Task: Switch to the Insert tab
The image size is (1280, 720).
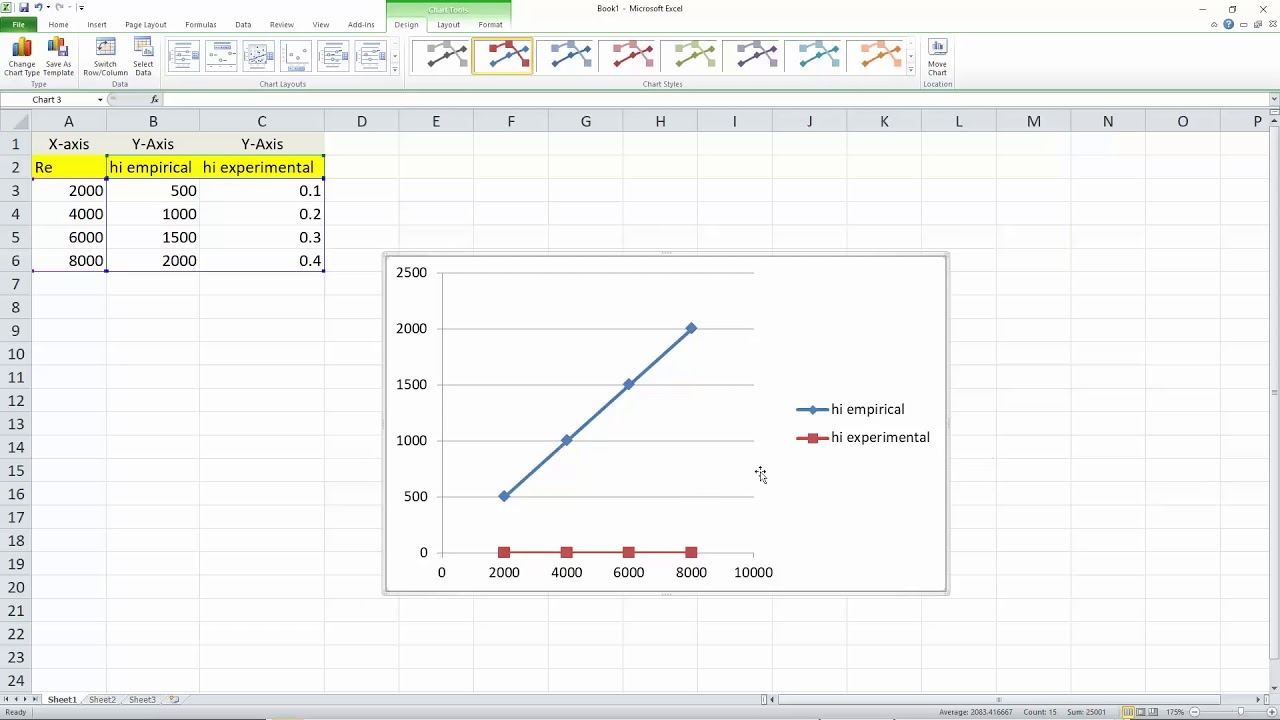Action: point(97,24)
